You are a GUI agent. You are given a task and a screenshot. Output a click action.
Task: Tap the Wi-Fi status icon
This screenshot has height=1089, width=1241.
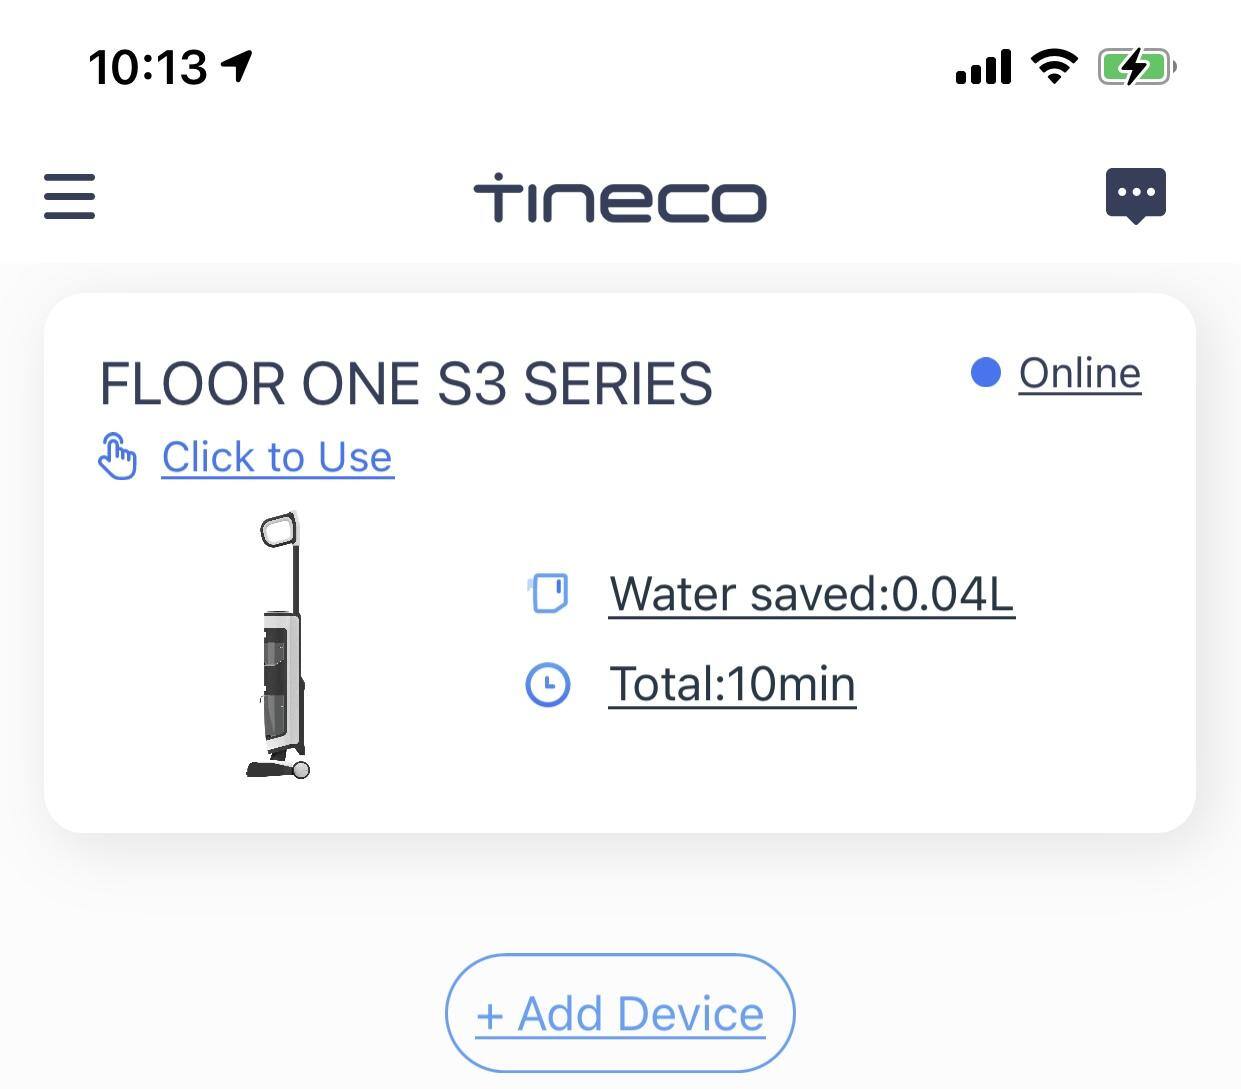click(x=1054, y=67)
